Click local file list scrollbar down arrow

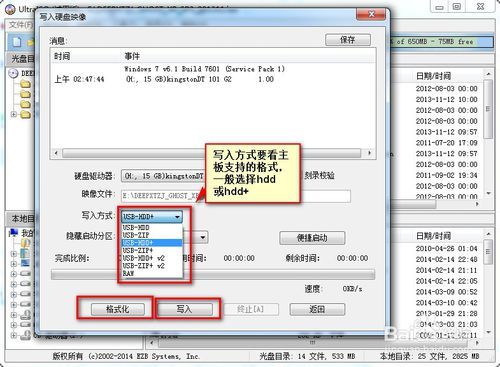(x=488, y=332)
